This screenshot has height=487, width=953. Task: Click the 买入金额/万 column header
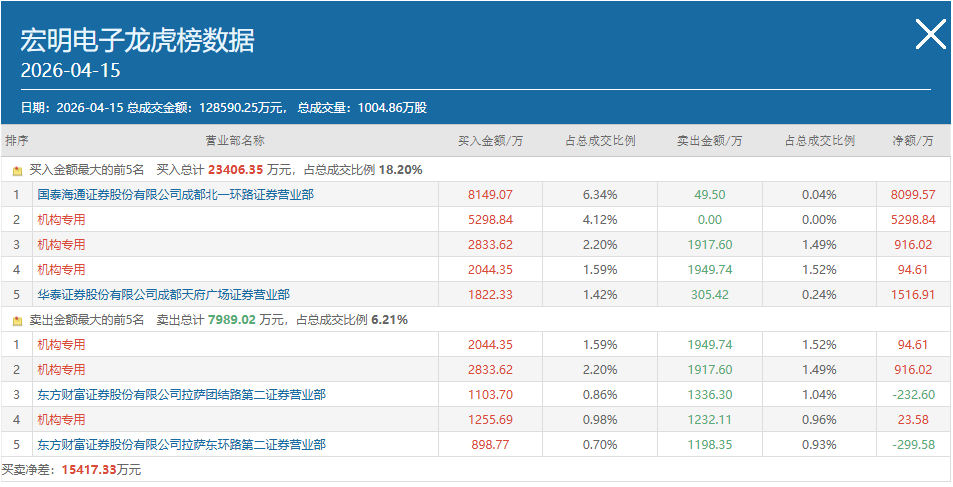click(x=490, y=141)
